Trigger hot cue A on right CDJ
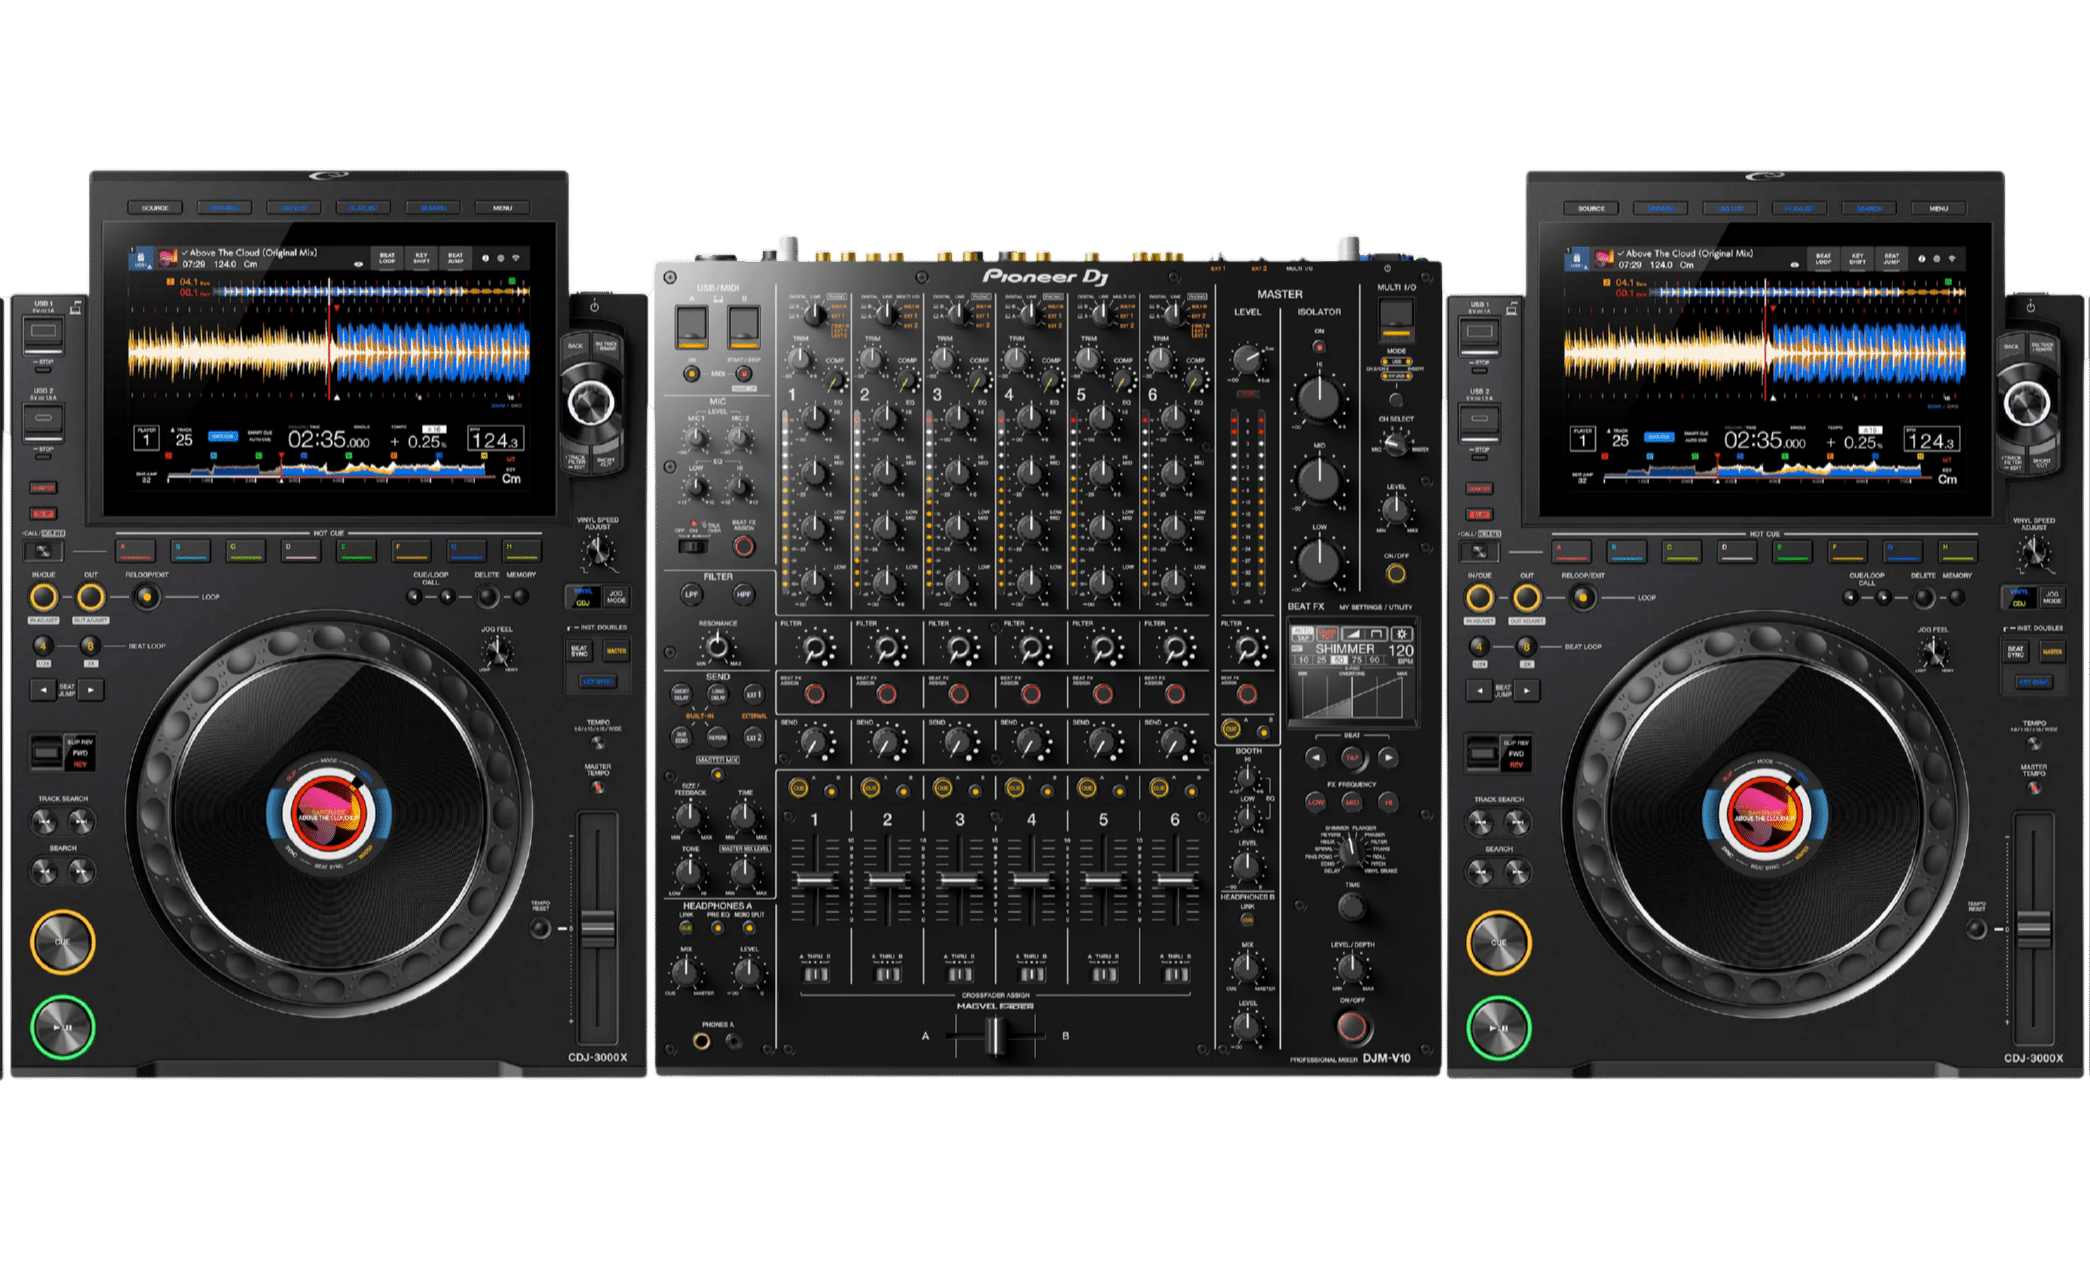Image resolution: width=2090 pixels, height=1283 pixels. pyautogui.click(x=1572, y=551)
